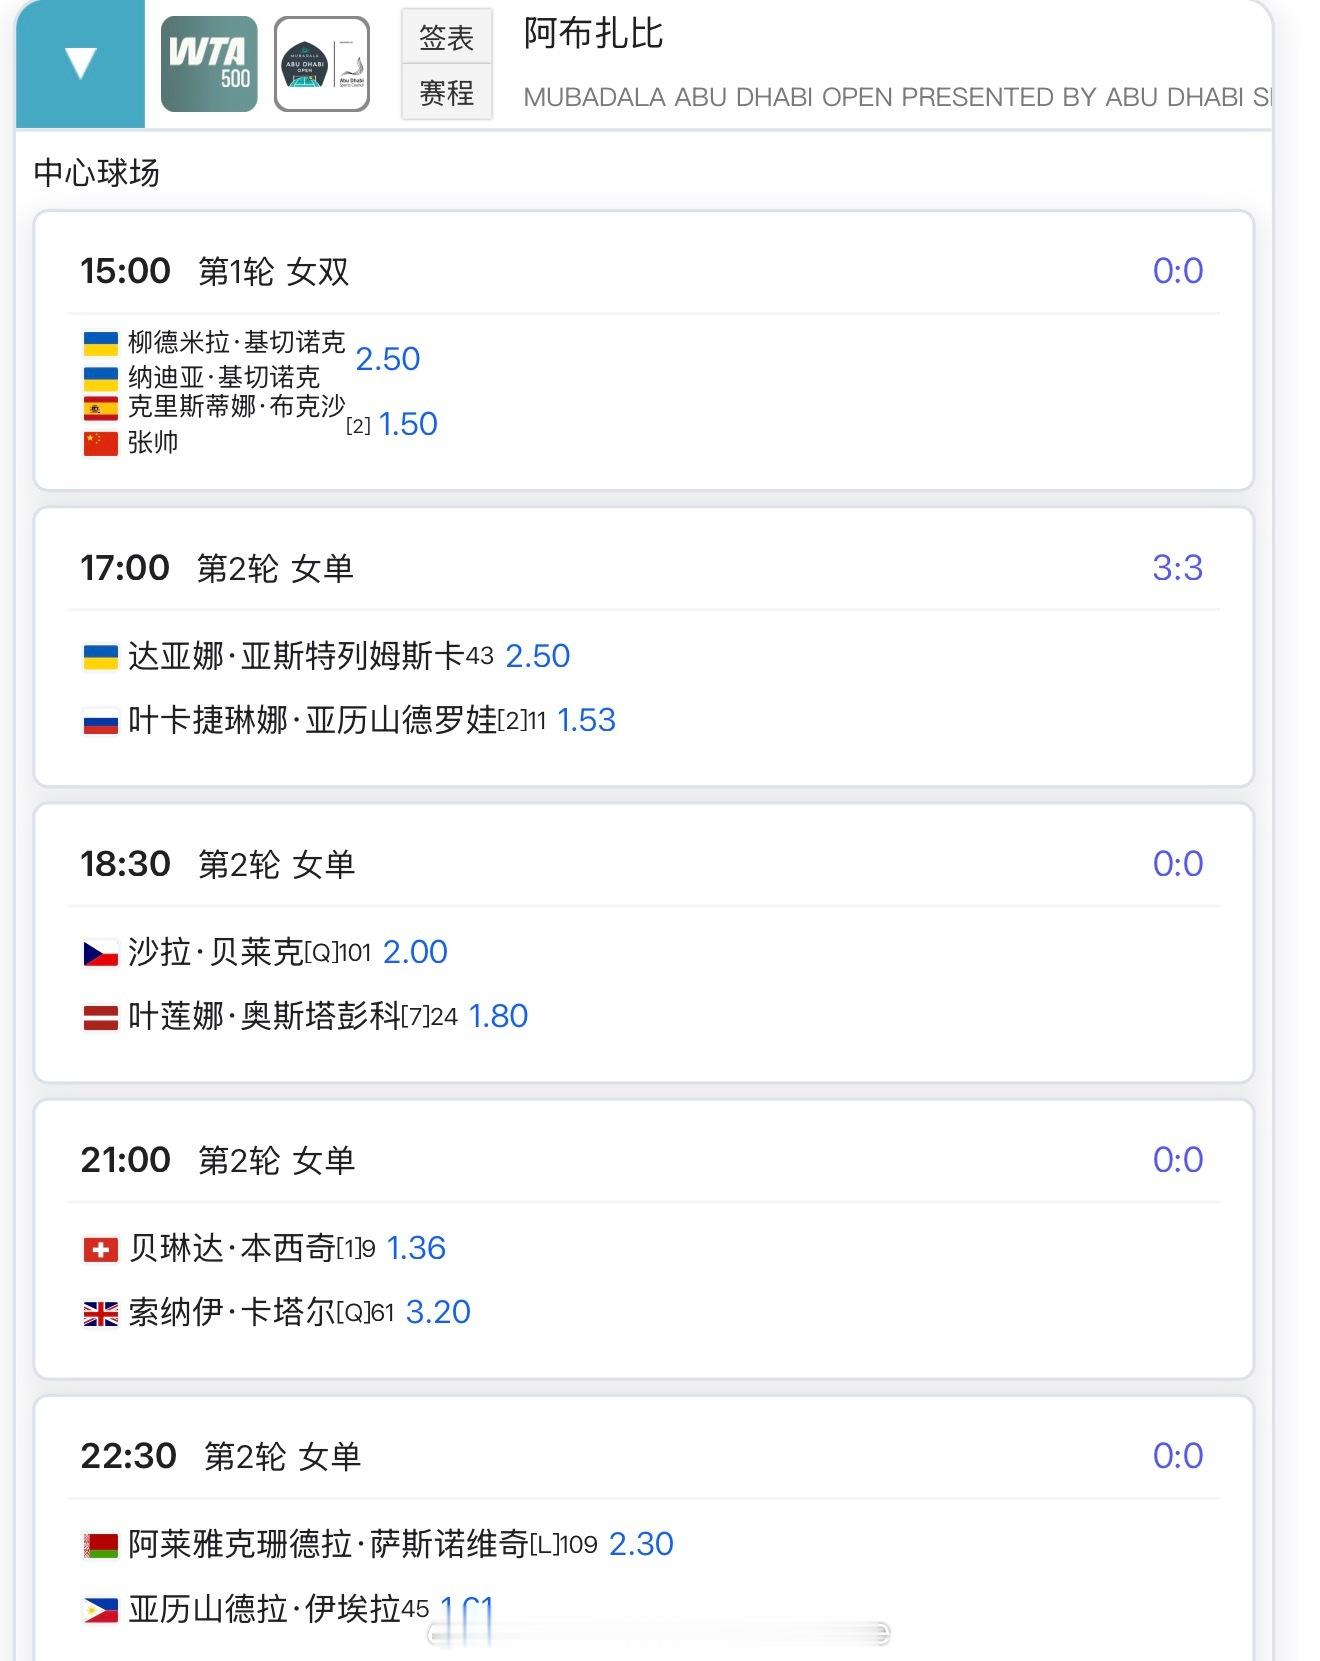Click Philippines flag beside 亚历山德拉·伊埃拉
This screenshot has width=1320, height=1661.
coord(100,1609)
